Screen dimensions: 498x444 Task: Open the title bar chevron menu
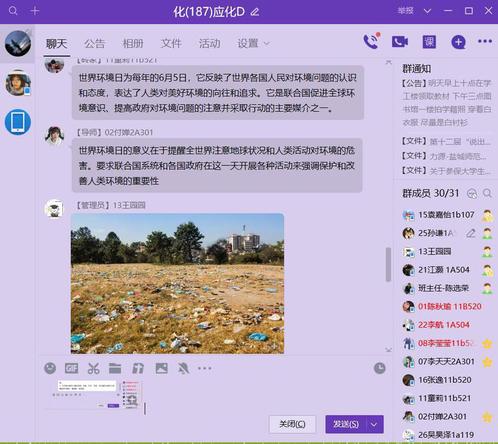point(427,11)
